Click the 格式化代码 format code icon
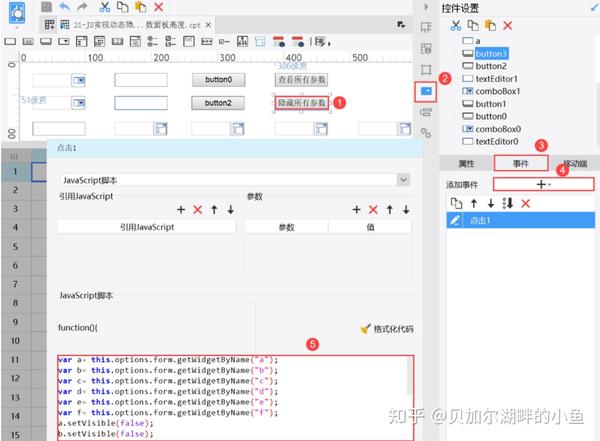Viewport: 600px width, 441px height. click(x=365, y=329)
